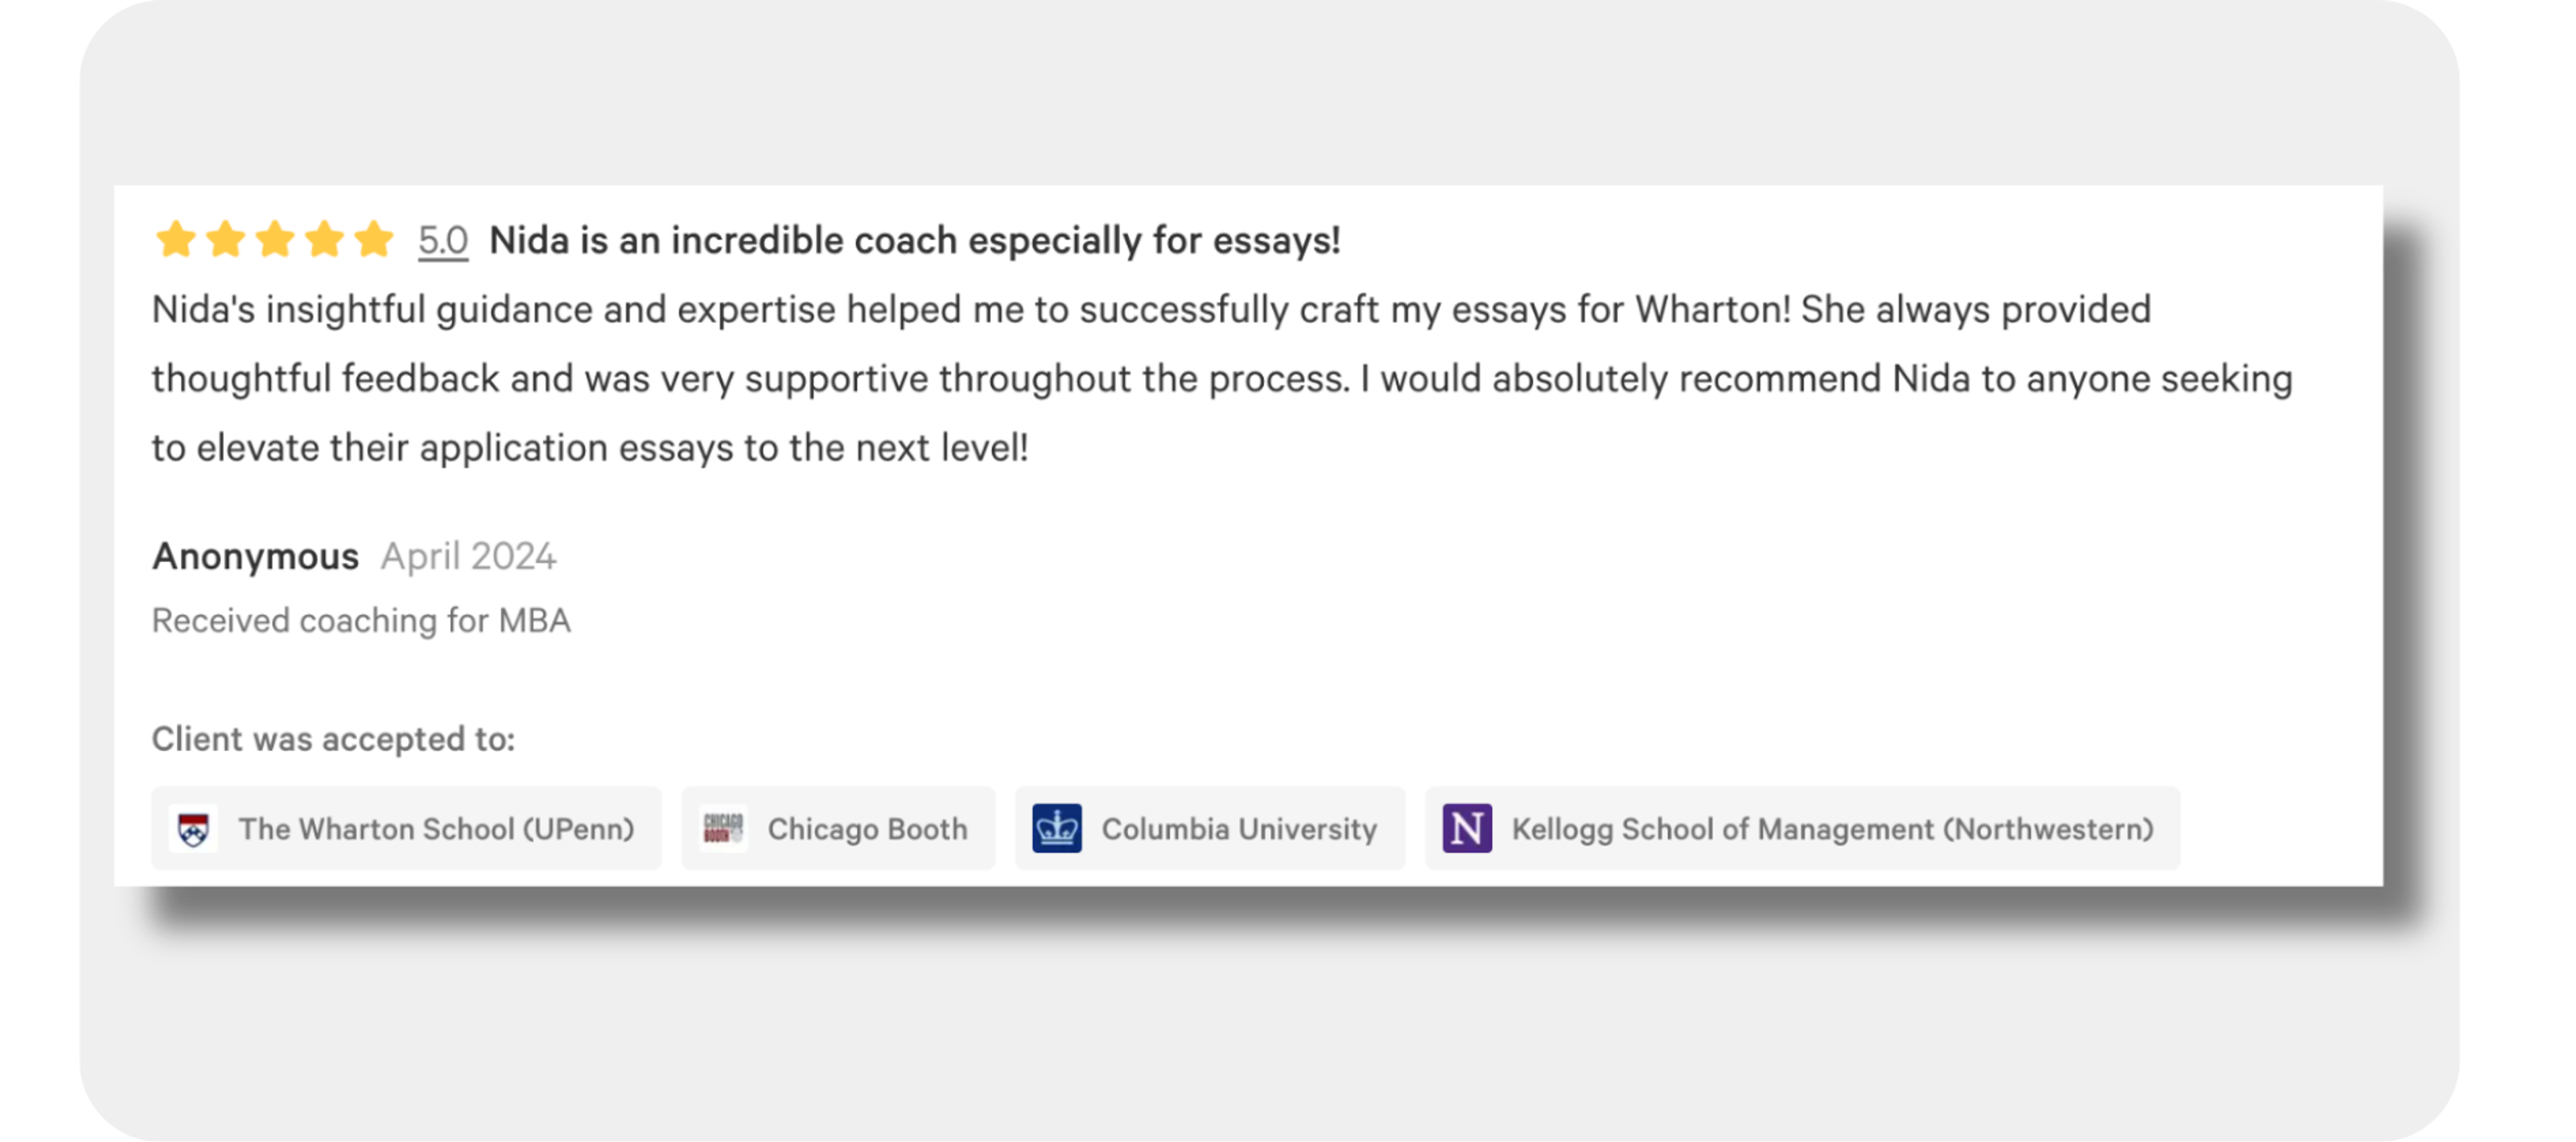Click the Client was accepted to heading
The image size is (2576, 1142).
click(333, 739)
